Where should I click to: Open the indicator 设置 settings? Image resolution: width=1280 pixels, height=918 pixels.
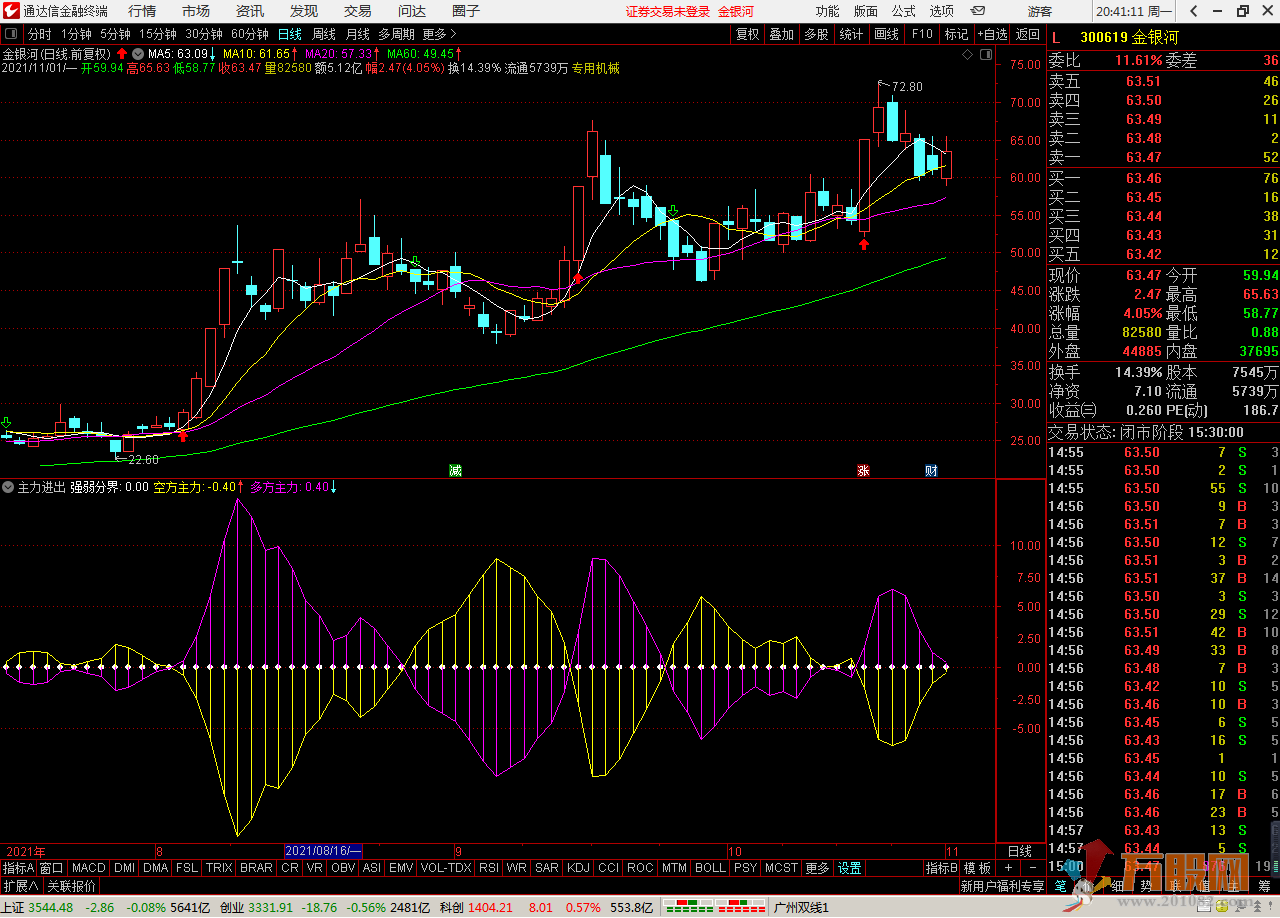850,868
